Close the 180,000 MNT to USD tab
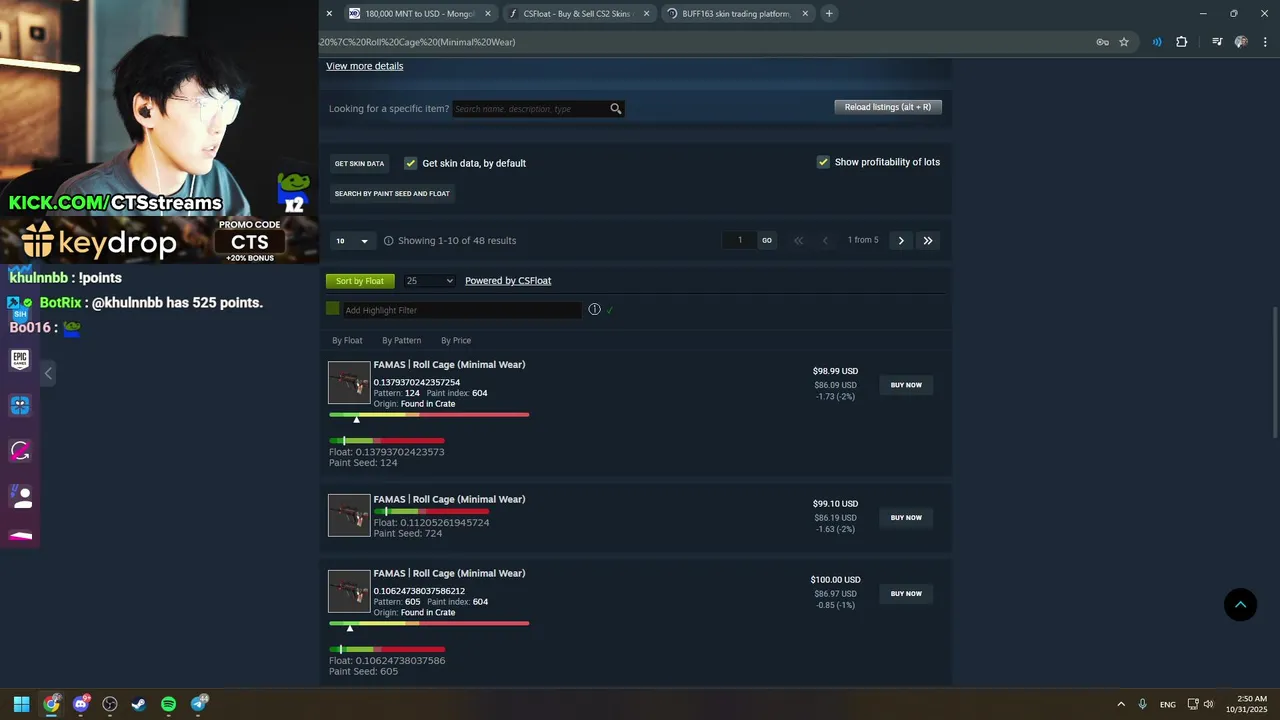Image resolution: width=1280 pixels, height=720 pixels. click(488, 14)
